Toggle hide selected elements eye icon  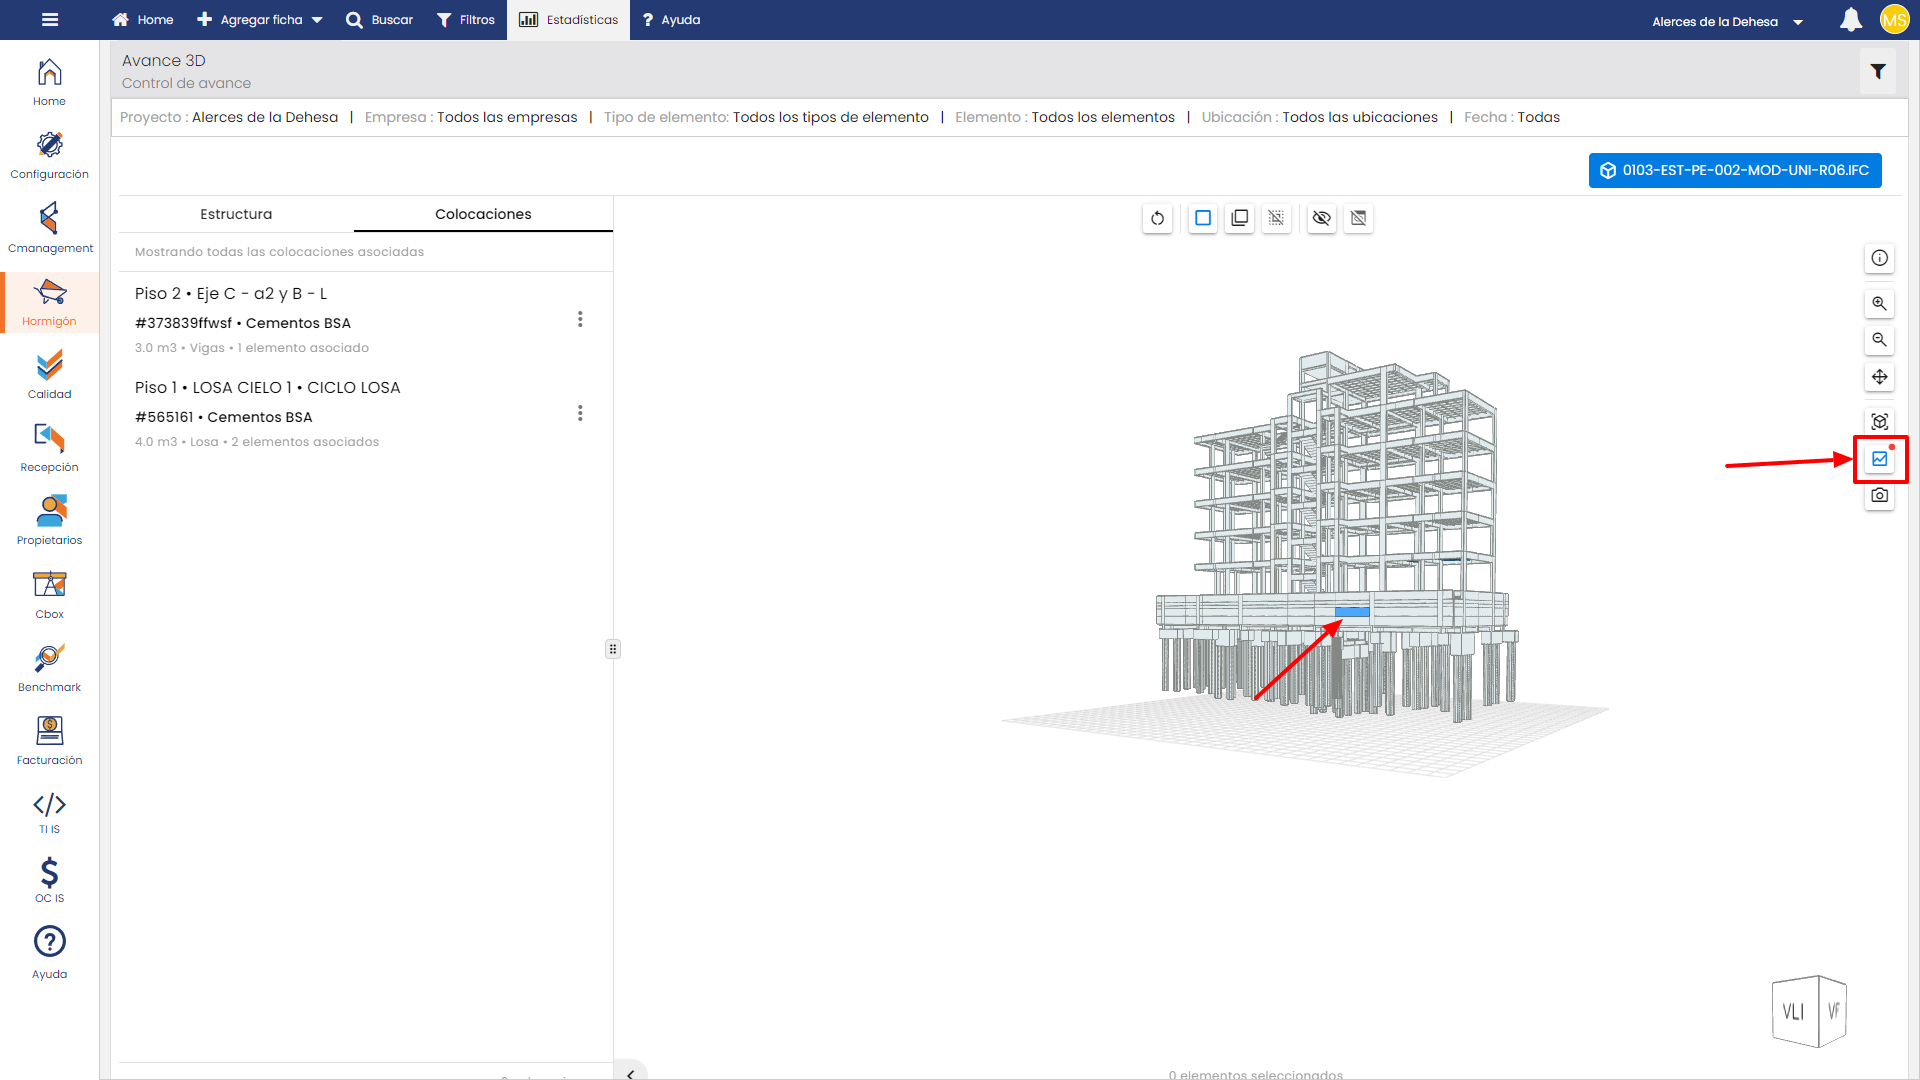[1321, 218]
